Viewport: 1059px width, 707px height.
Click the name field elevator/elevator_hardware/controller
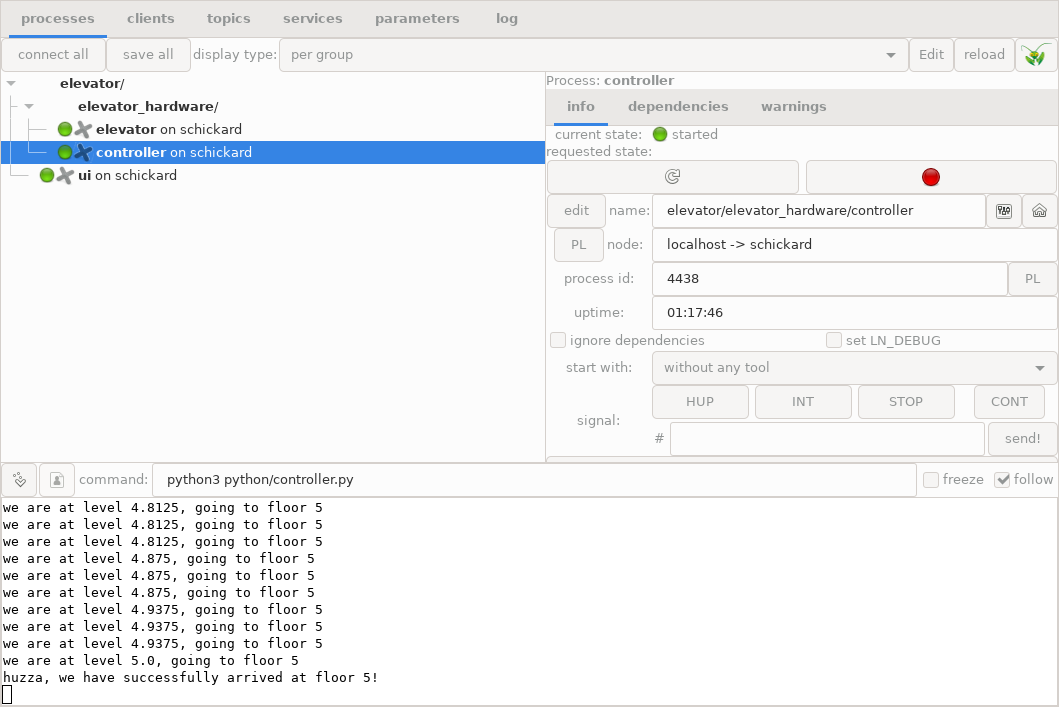pyautogui.click(x=819, y=211)
